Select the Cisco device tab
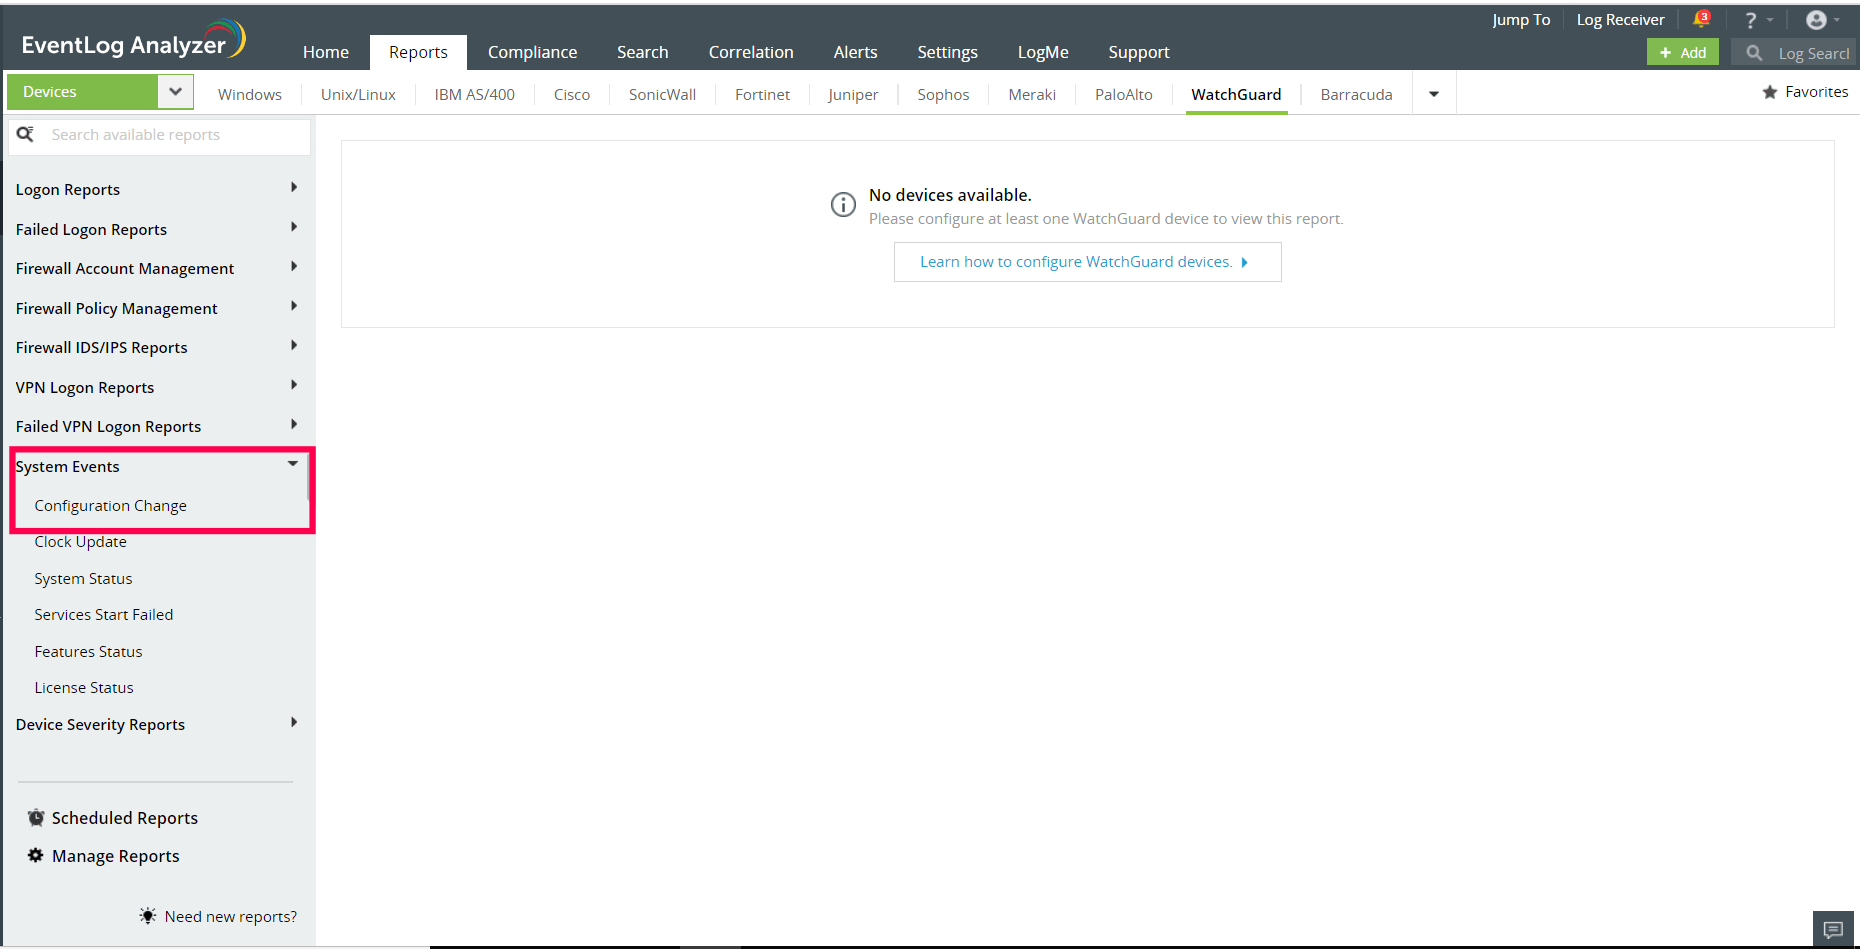 pos(572,95)
